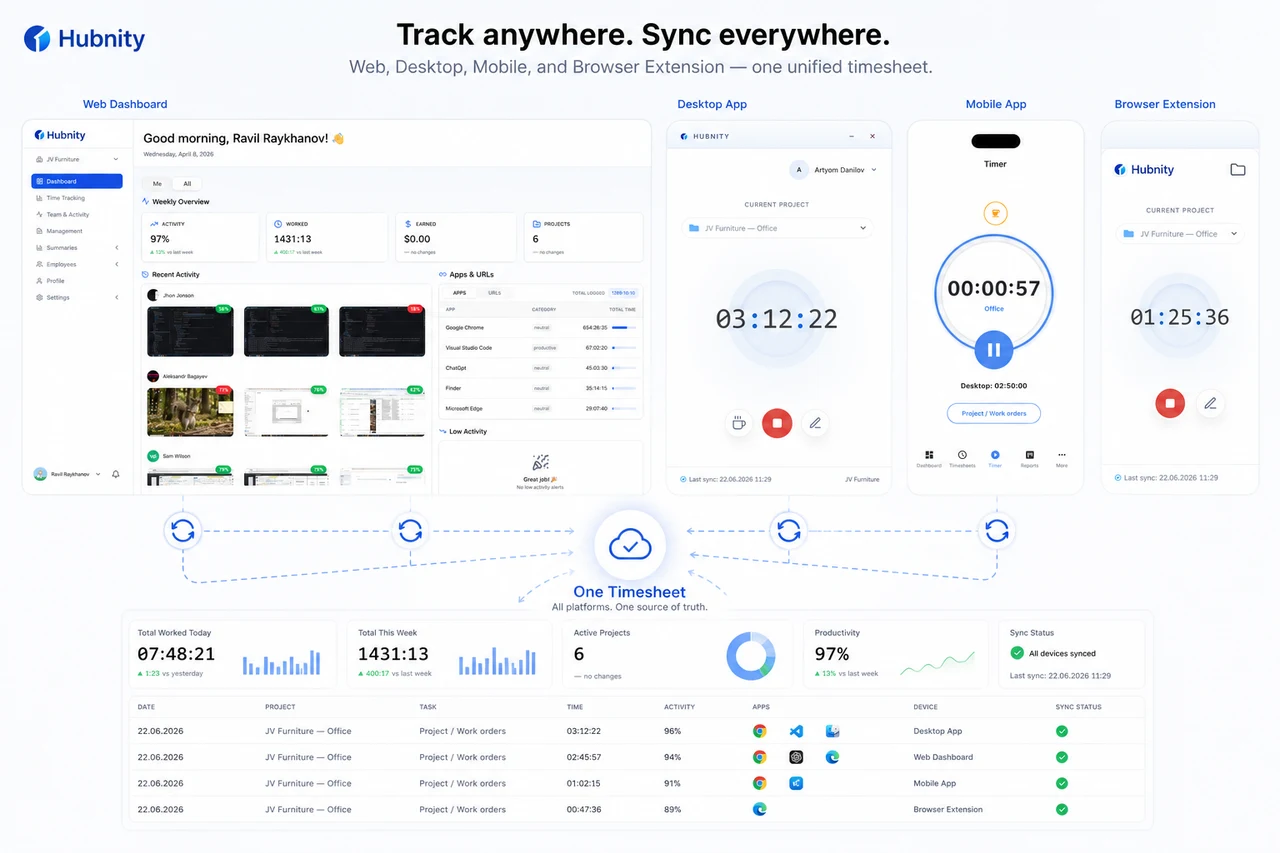
Task: Tap the More tab in Mobile App bar
Action: click(1062, 459)
